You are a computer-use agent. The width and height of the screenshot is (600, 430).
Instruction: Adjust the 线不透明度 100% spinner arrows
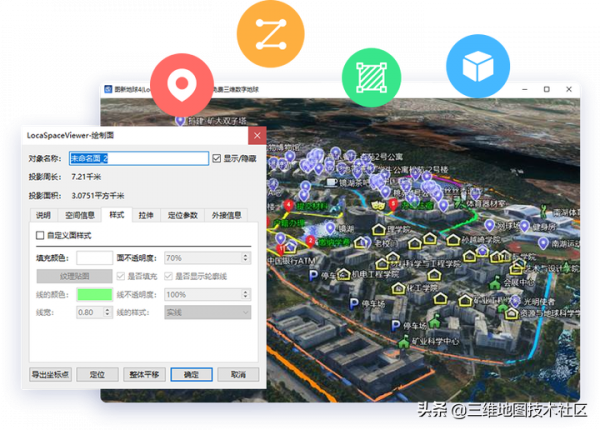pos(246,294)
